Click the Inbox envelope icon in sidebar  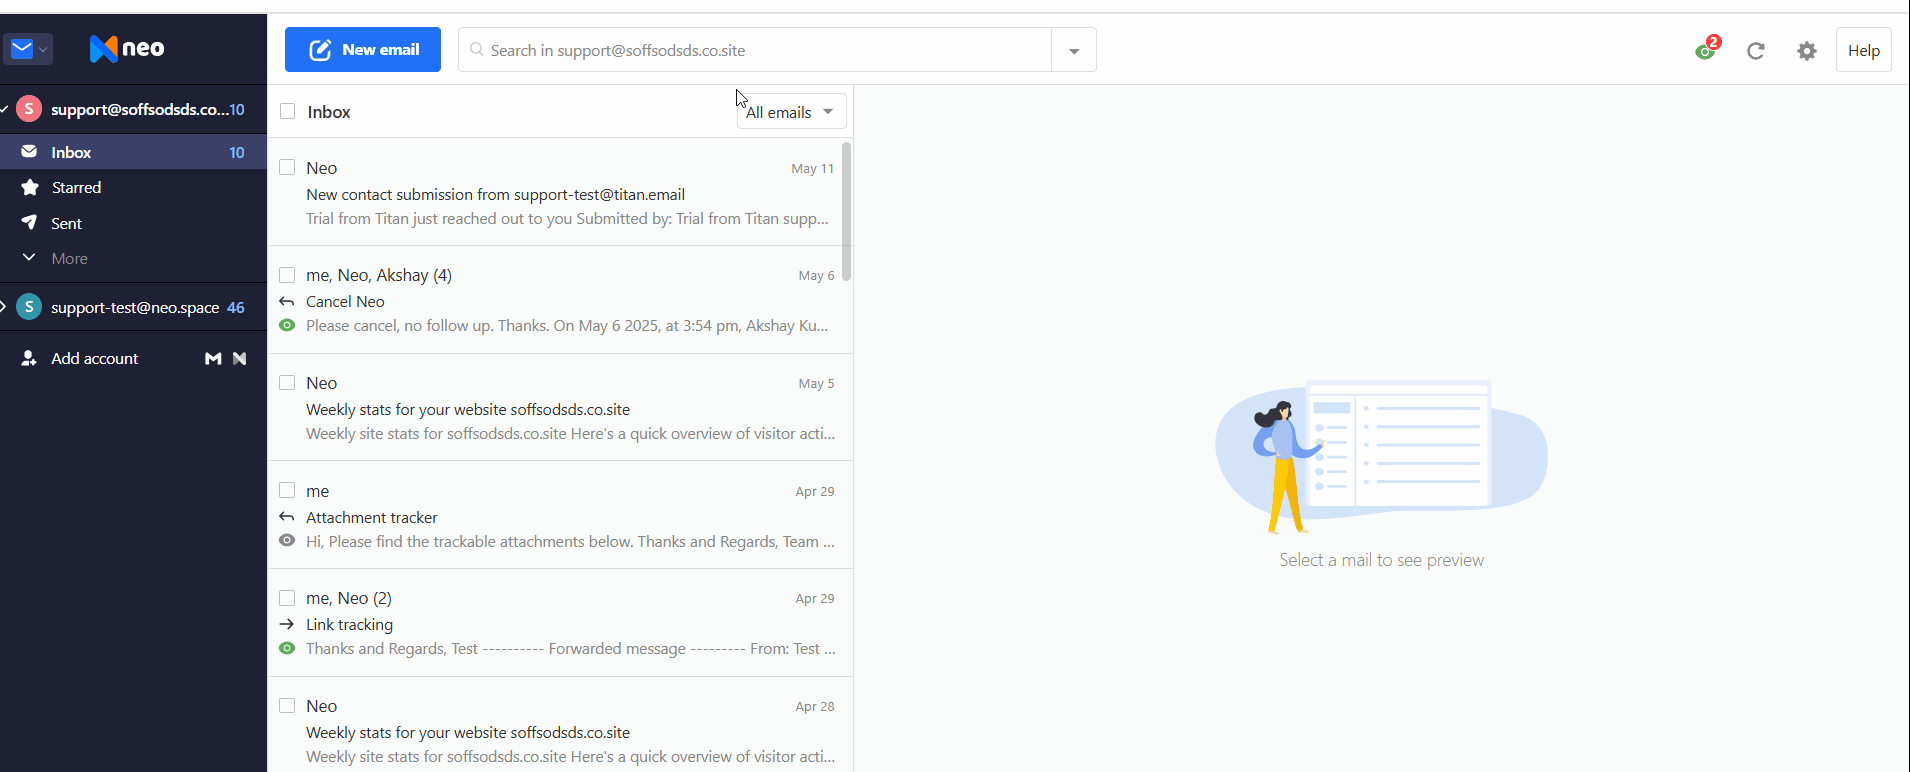click(29, 152)
